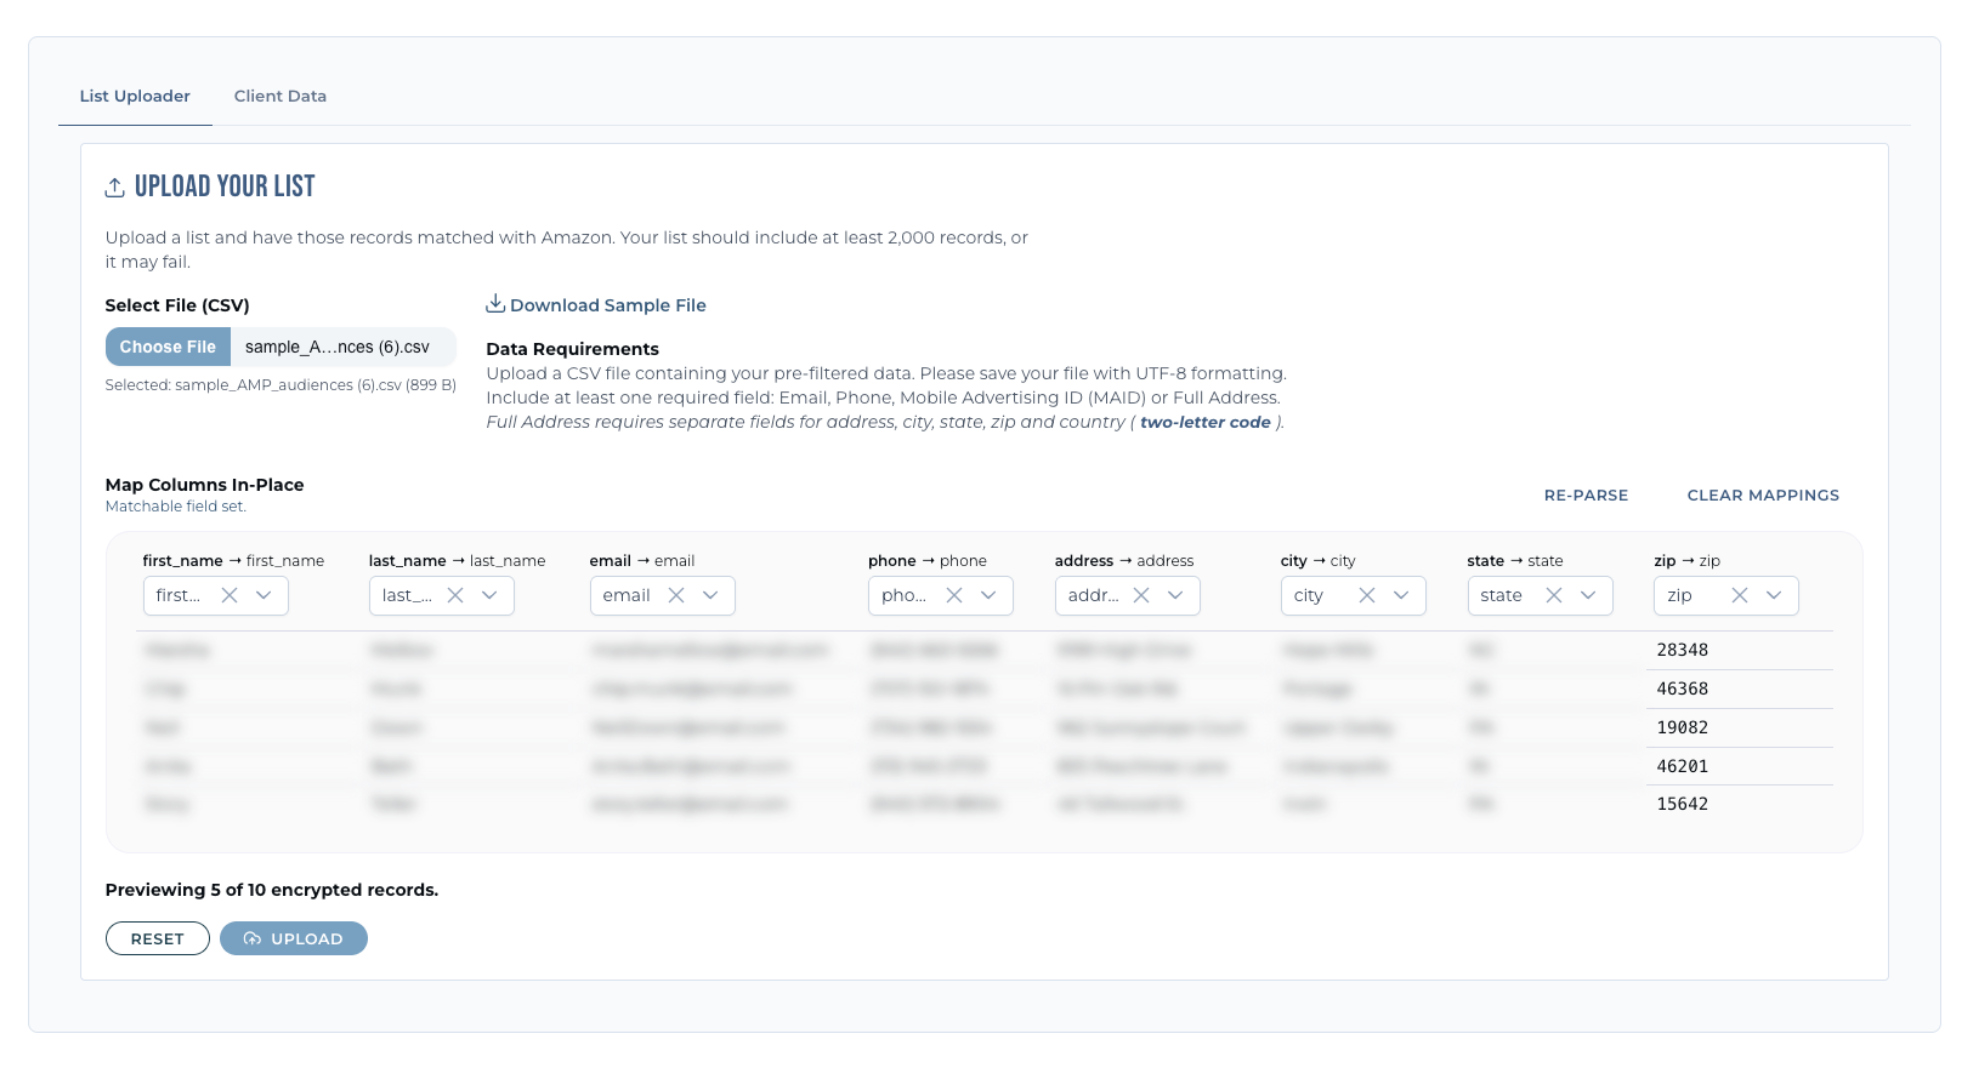Open the two-letter code link

point(1205,422)
